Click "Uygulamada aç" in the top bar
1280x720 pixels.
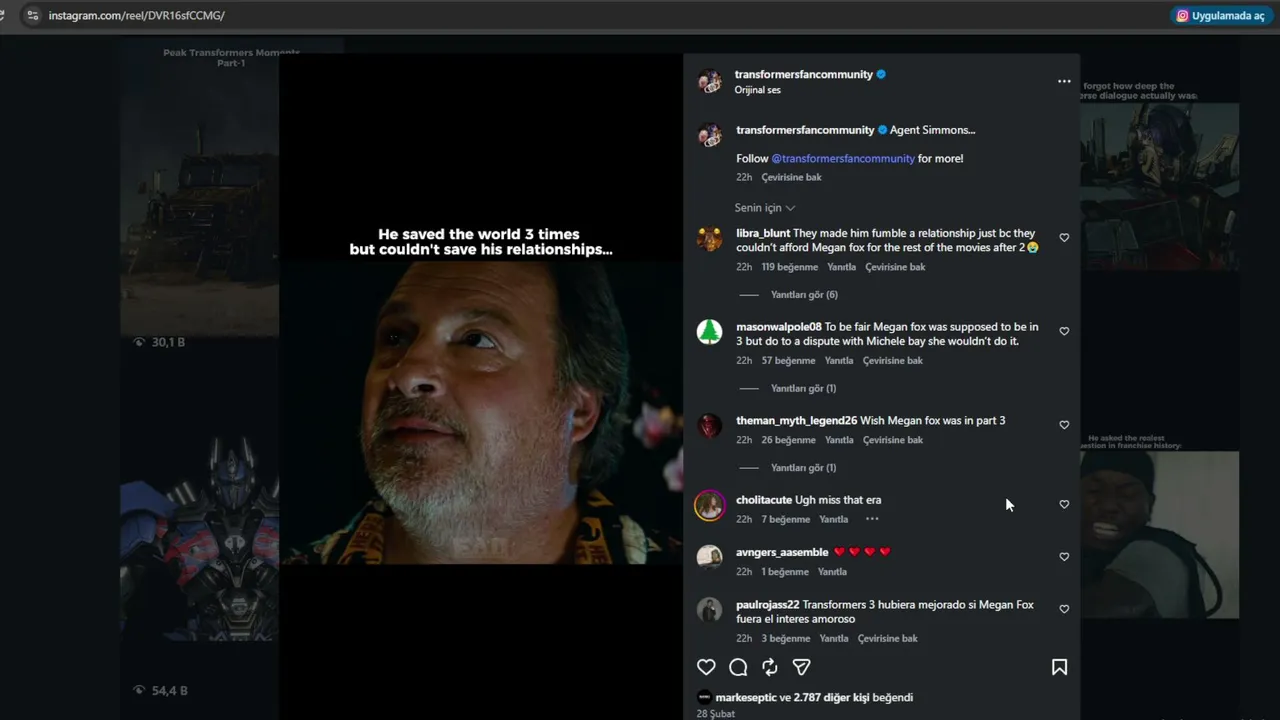pos(1220,16)
